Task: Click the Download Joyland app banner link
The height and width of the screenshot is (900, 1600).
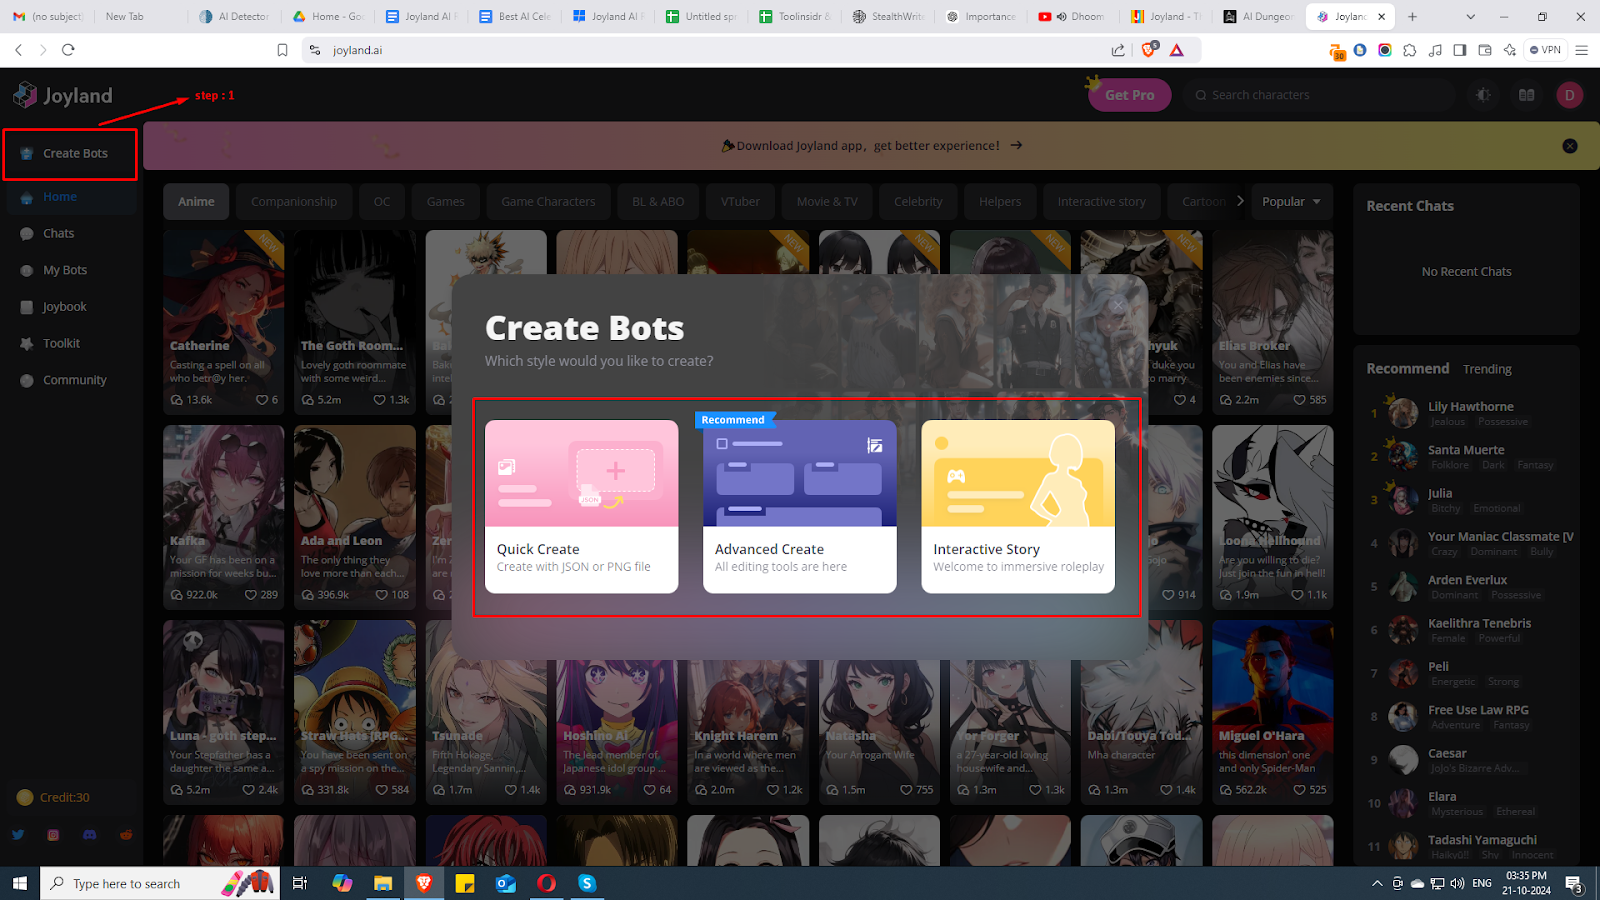Action: (871, 146)
